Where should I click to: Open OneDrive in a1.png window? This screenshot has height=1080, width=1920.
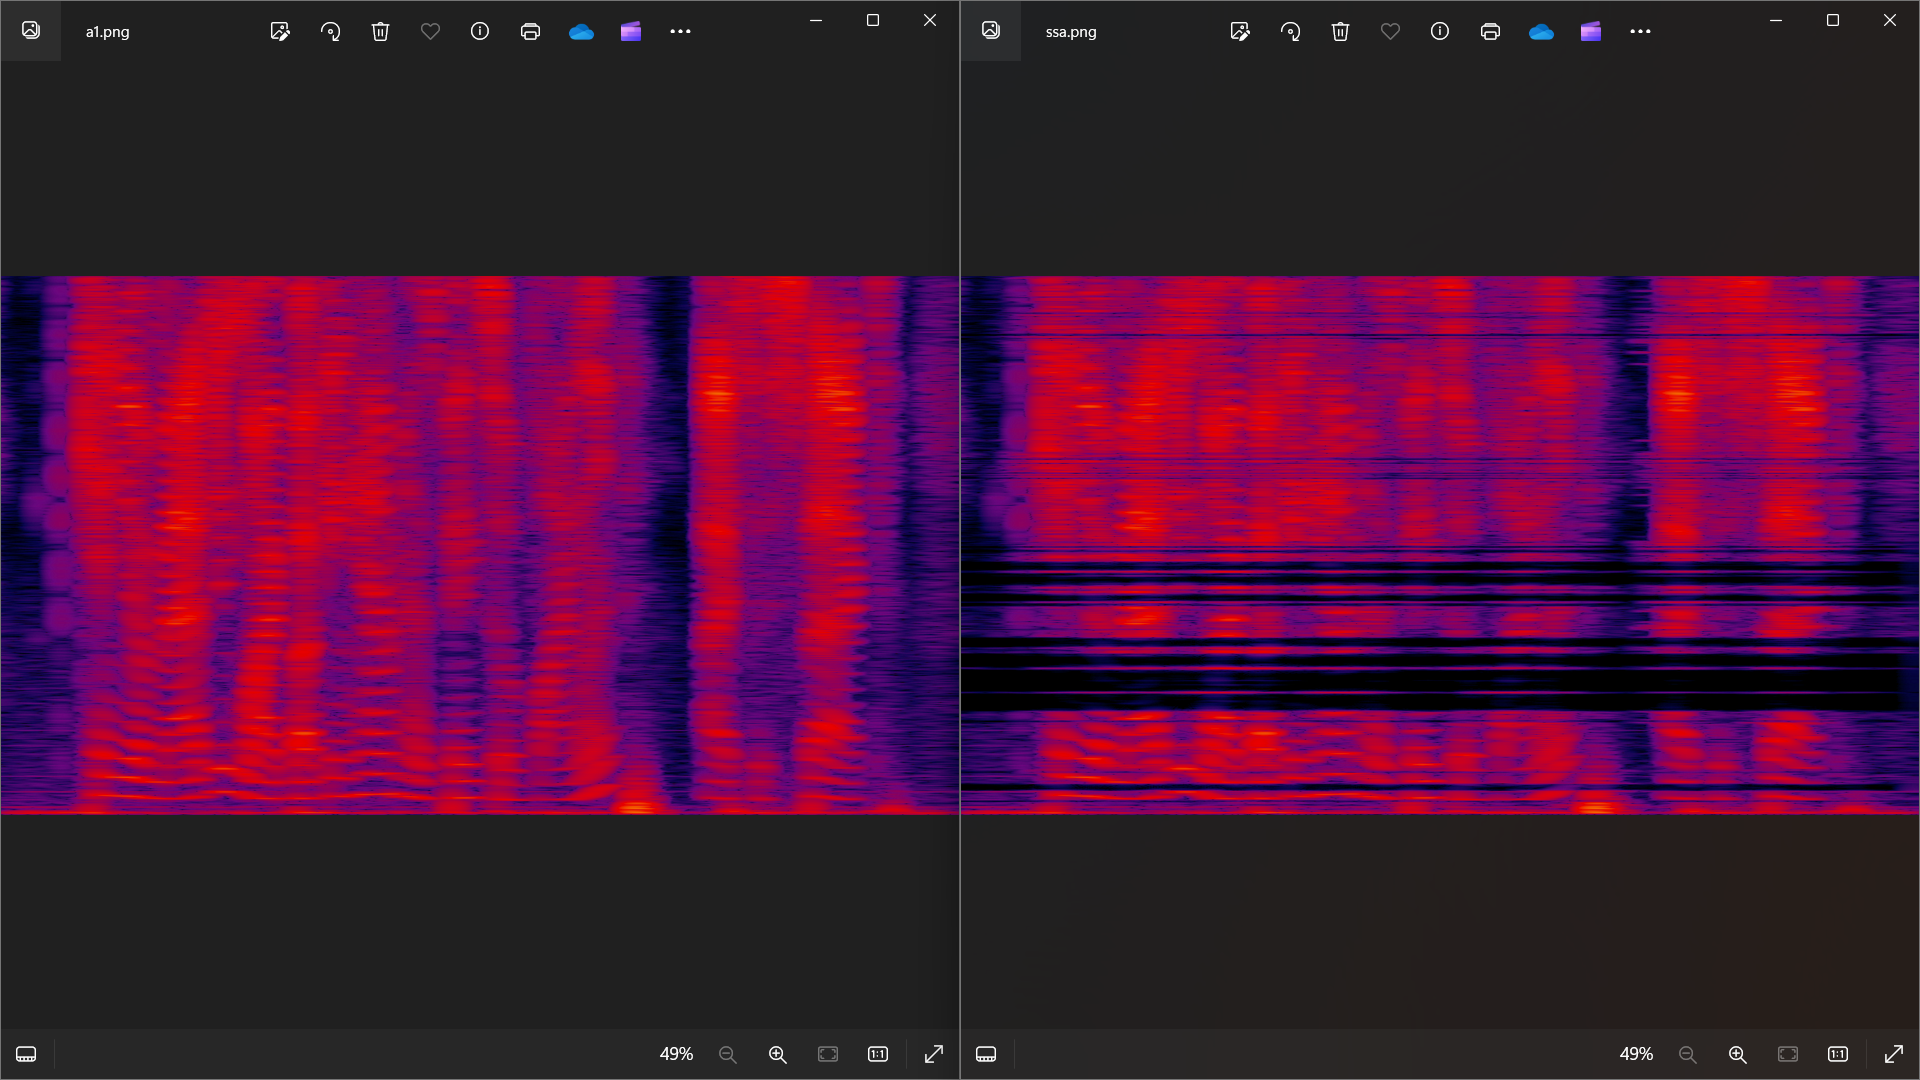(x=581, y=32)
